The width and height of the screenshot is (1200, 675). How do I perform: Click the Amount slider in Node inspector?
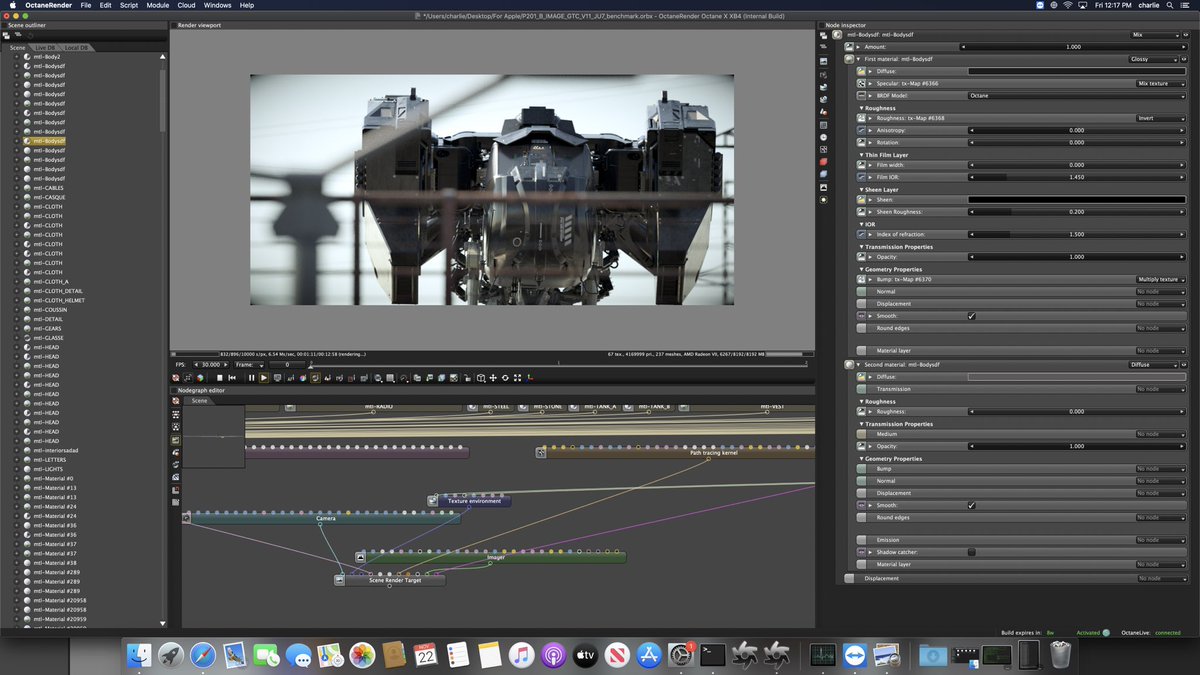1073,47
